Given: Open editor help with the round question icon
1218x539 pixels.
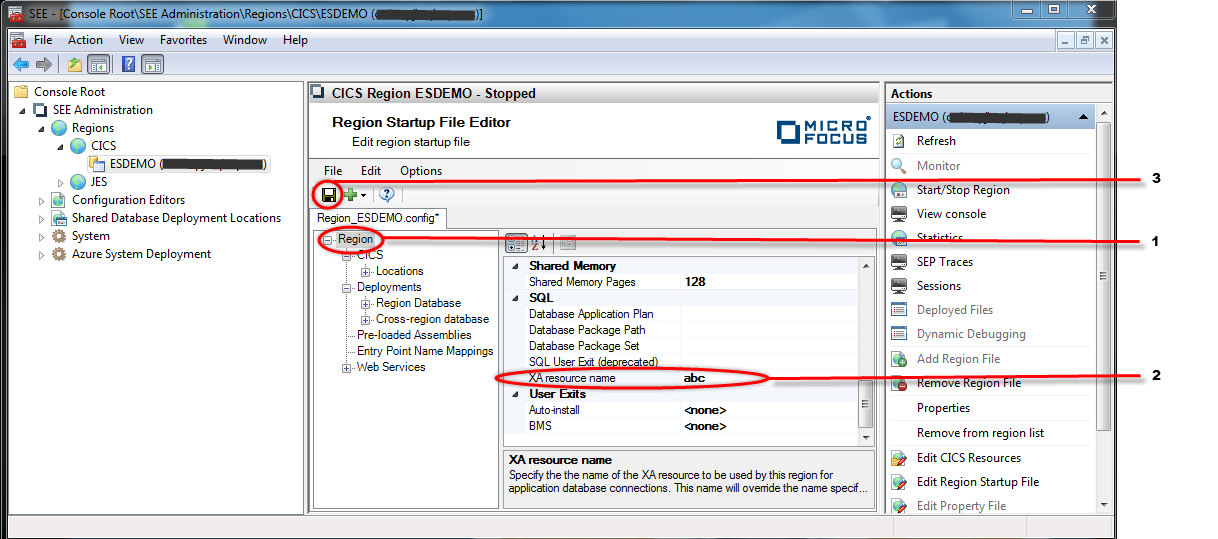Looking at the screenshot, I should (387, 195).
